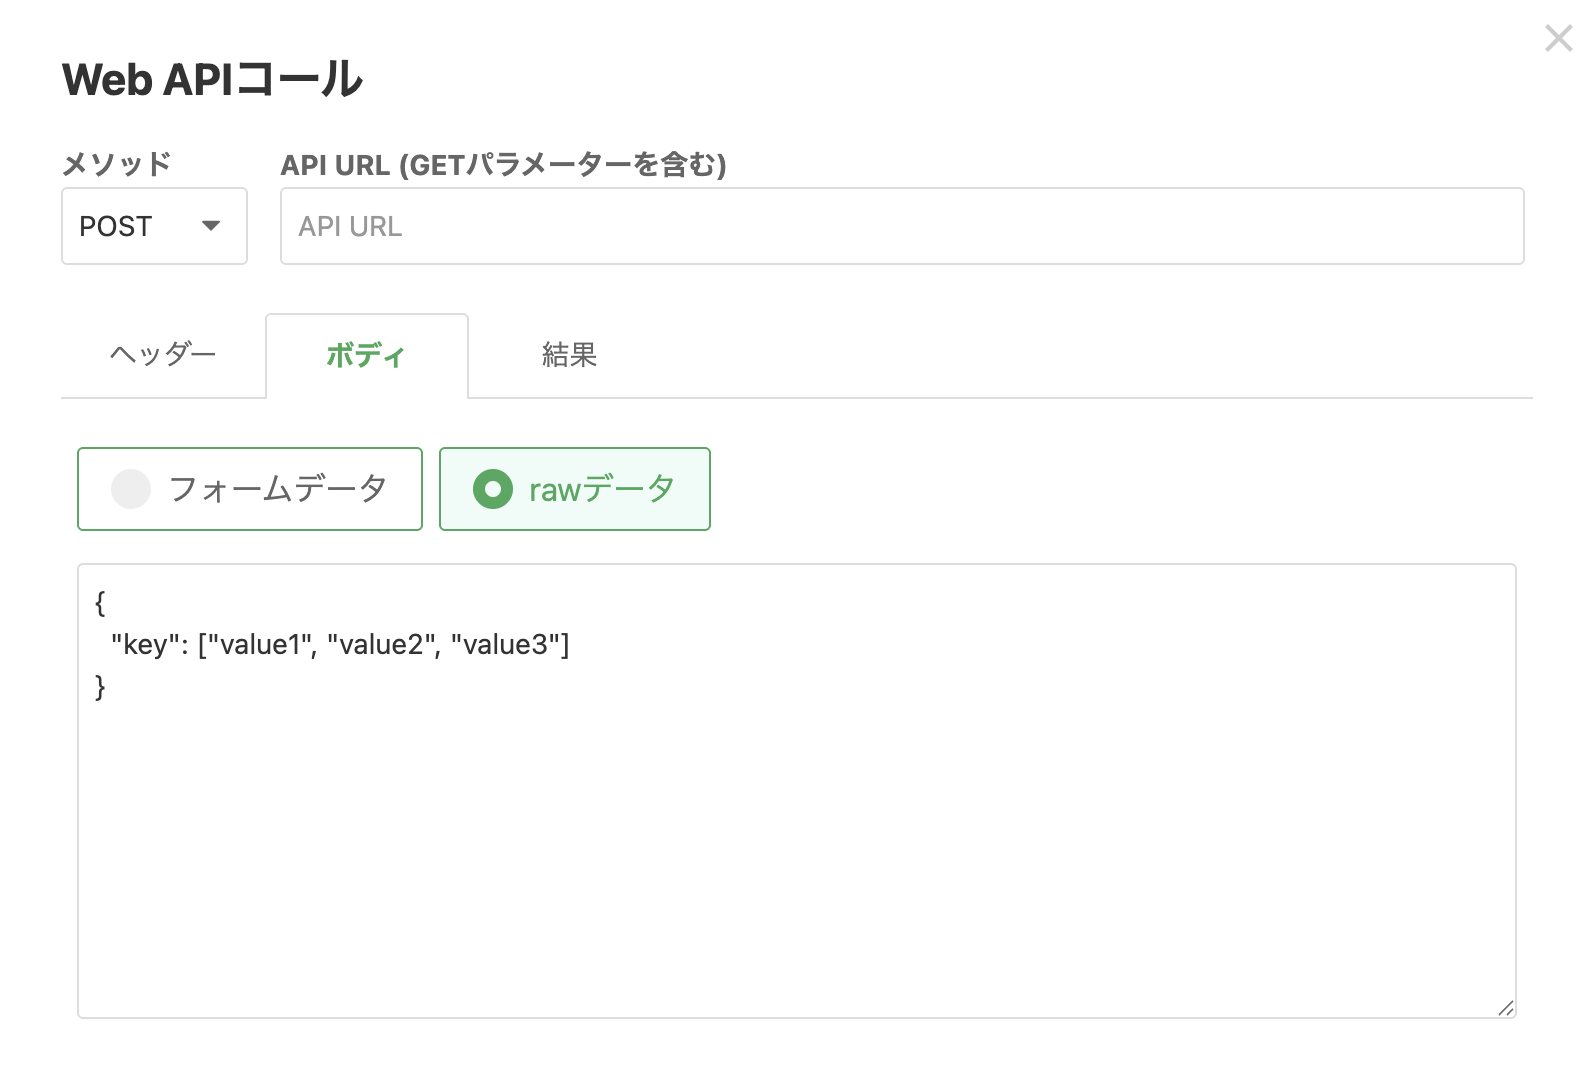Viewport: 1594px width, 1068px height.
Task: Focus the API URL input field
Action: pos(902,226)
